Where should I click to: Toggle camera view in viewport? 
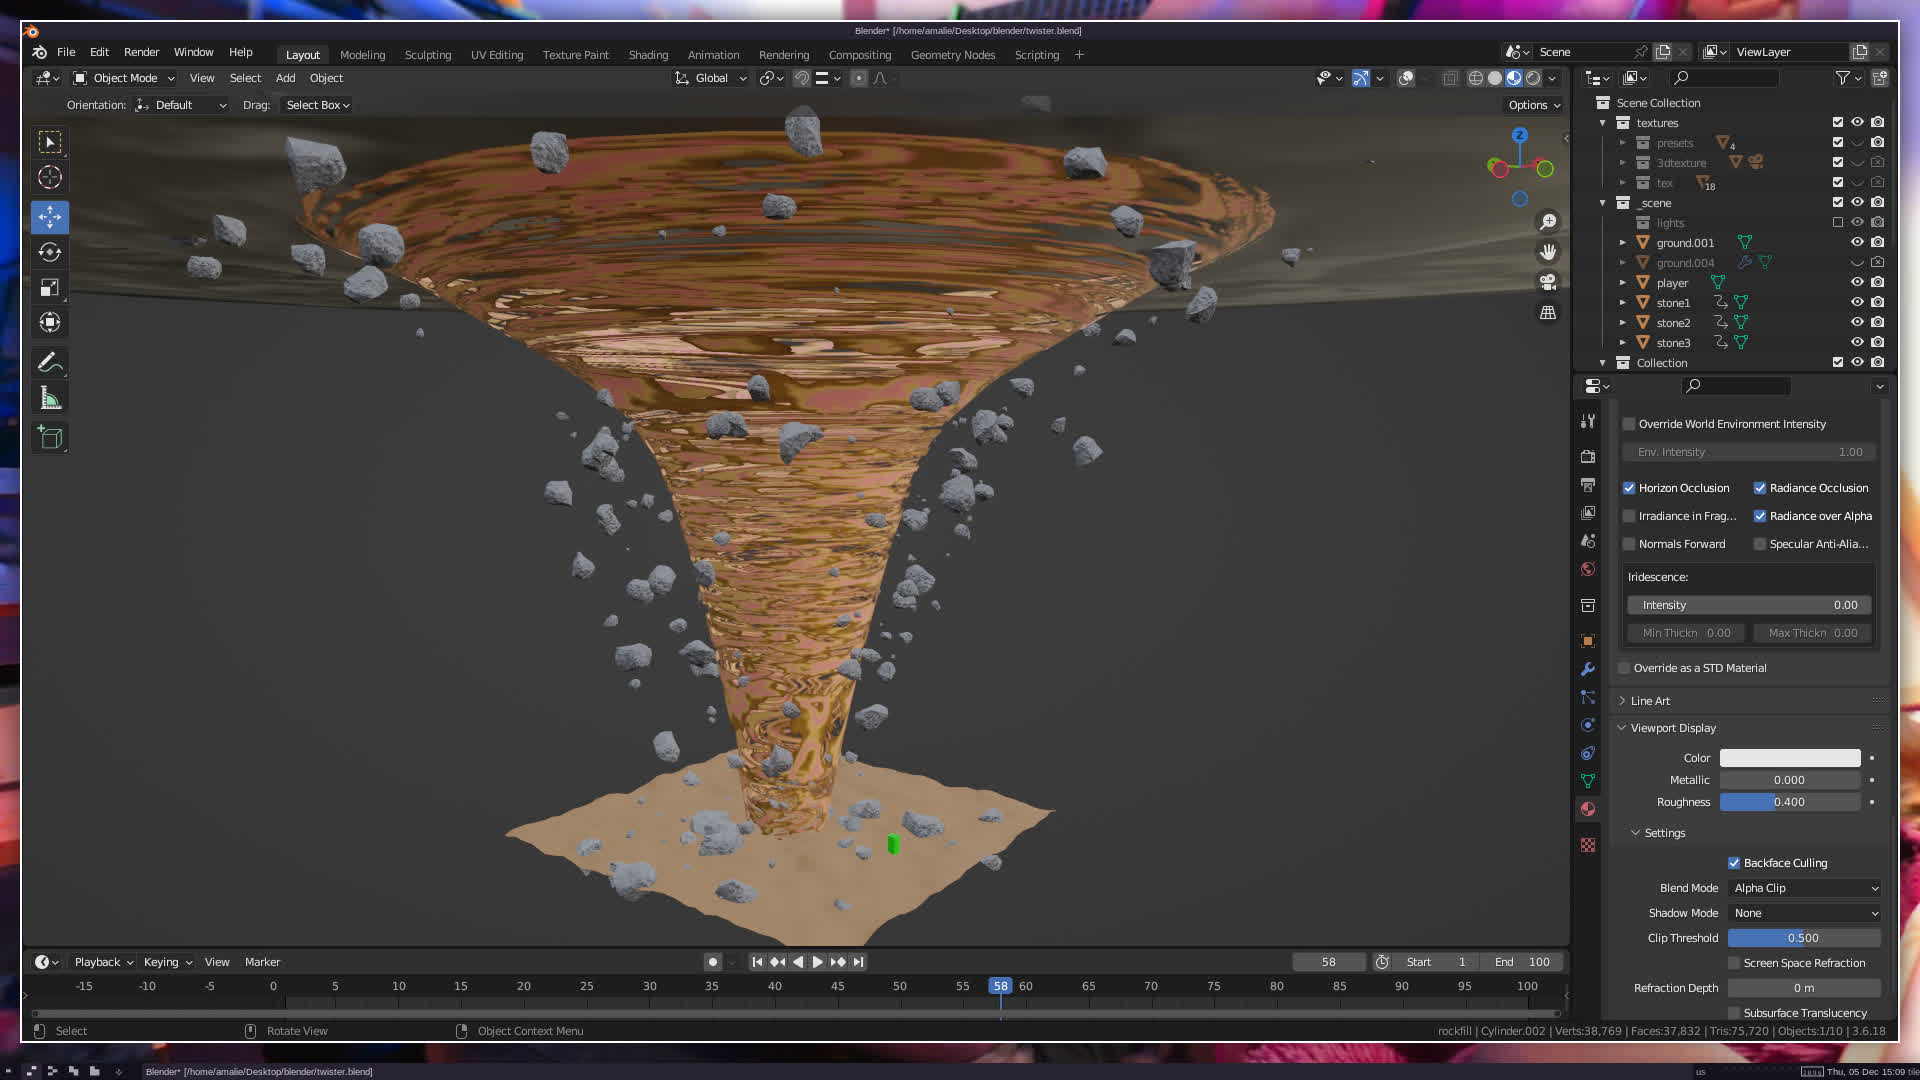pyautogui.click(x=1548, y=283)
